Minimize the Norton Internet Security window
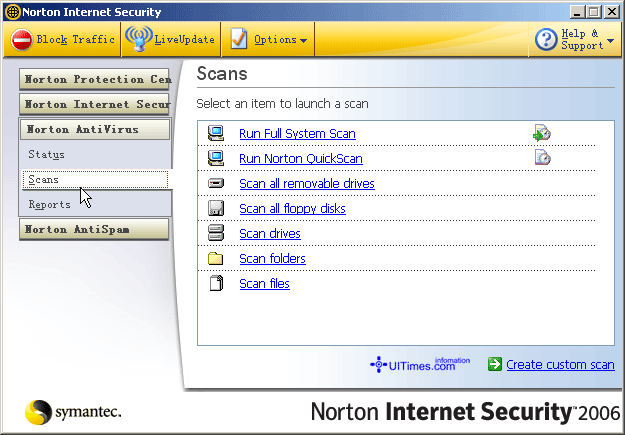Screen dimensions: 625x435 click(577, 12)
